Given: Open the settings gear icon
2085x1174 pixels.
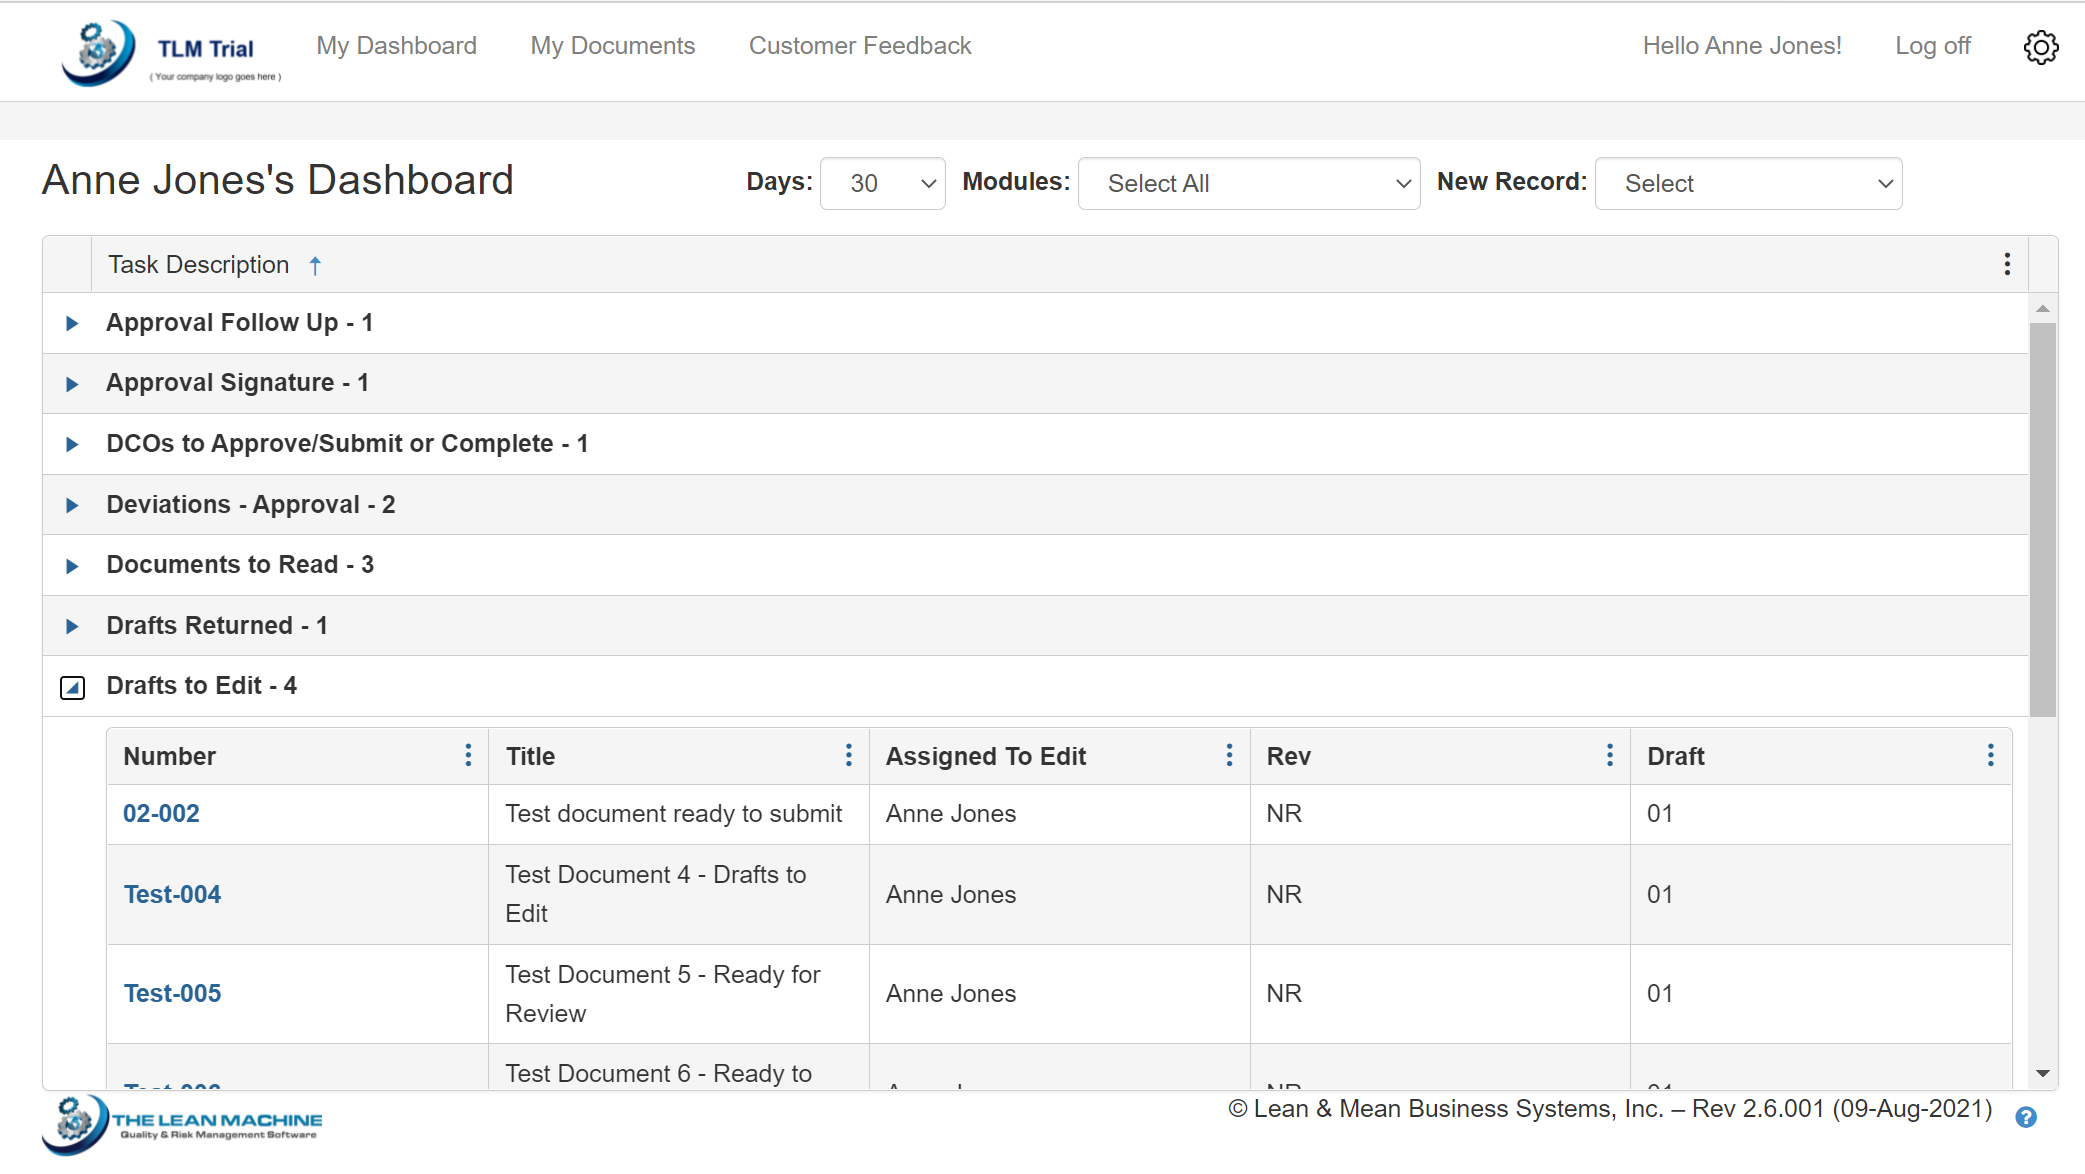Looking at the screenshot, I should coord(2041,47).
